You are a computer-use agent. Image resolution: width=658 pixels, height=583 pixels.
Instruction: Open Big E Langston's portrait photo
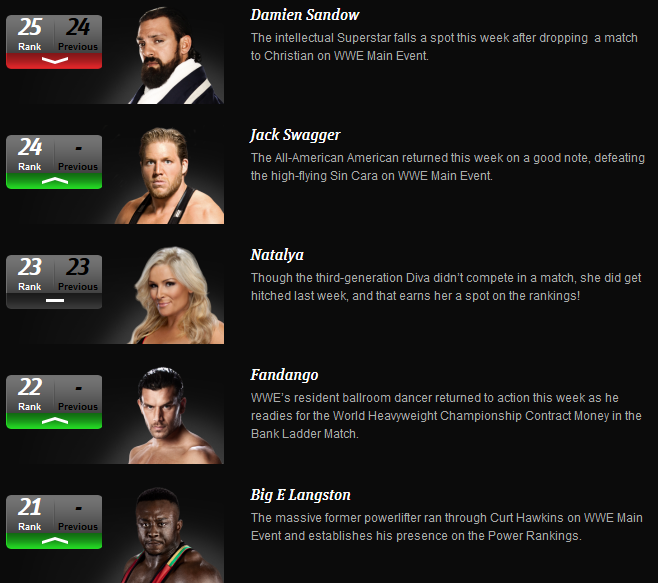coord(172,535)
